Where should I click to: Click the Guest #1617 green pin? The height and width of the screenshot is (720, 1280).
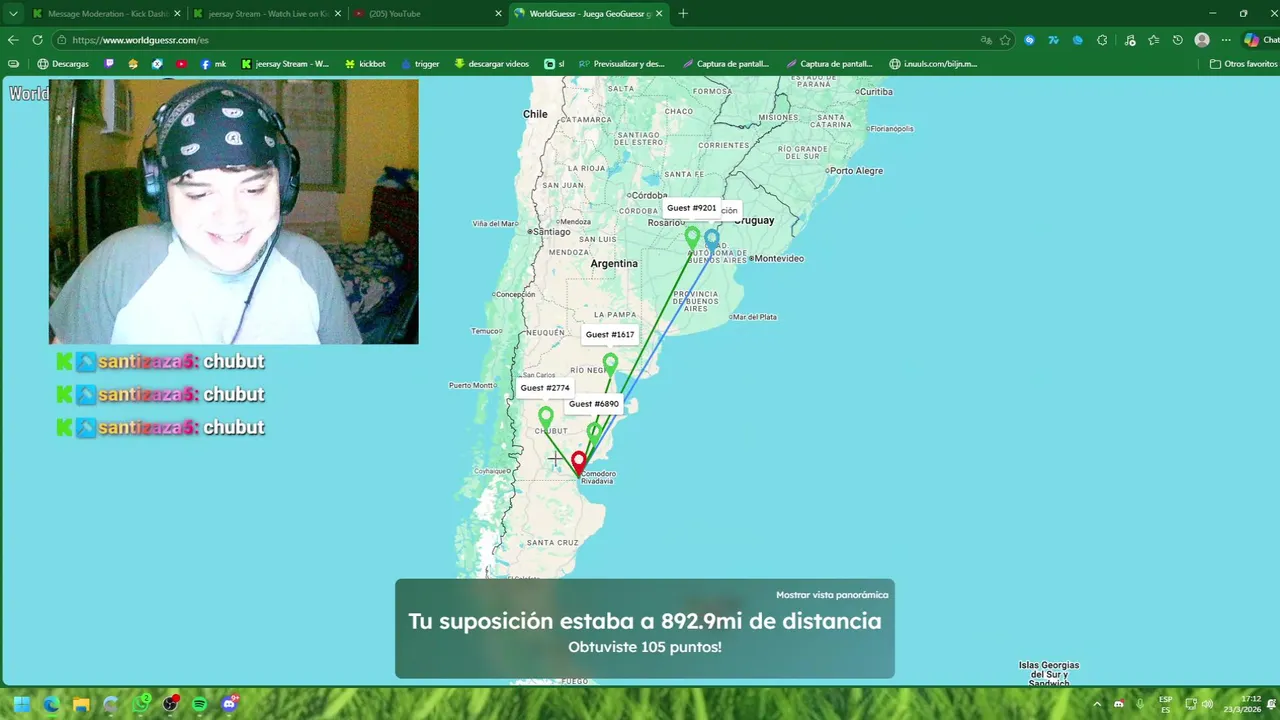[x=610, y=363]
